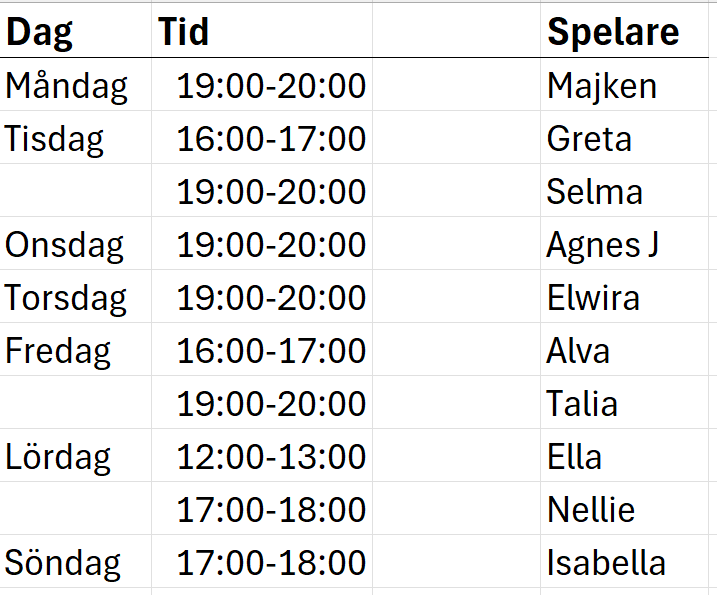Select the Torsdag cell
The width and height of the screenshot is (717, 595).
[x=67, y=298]
